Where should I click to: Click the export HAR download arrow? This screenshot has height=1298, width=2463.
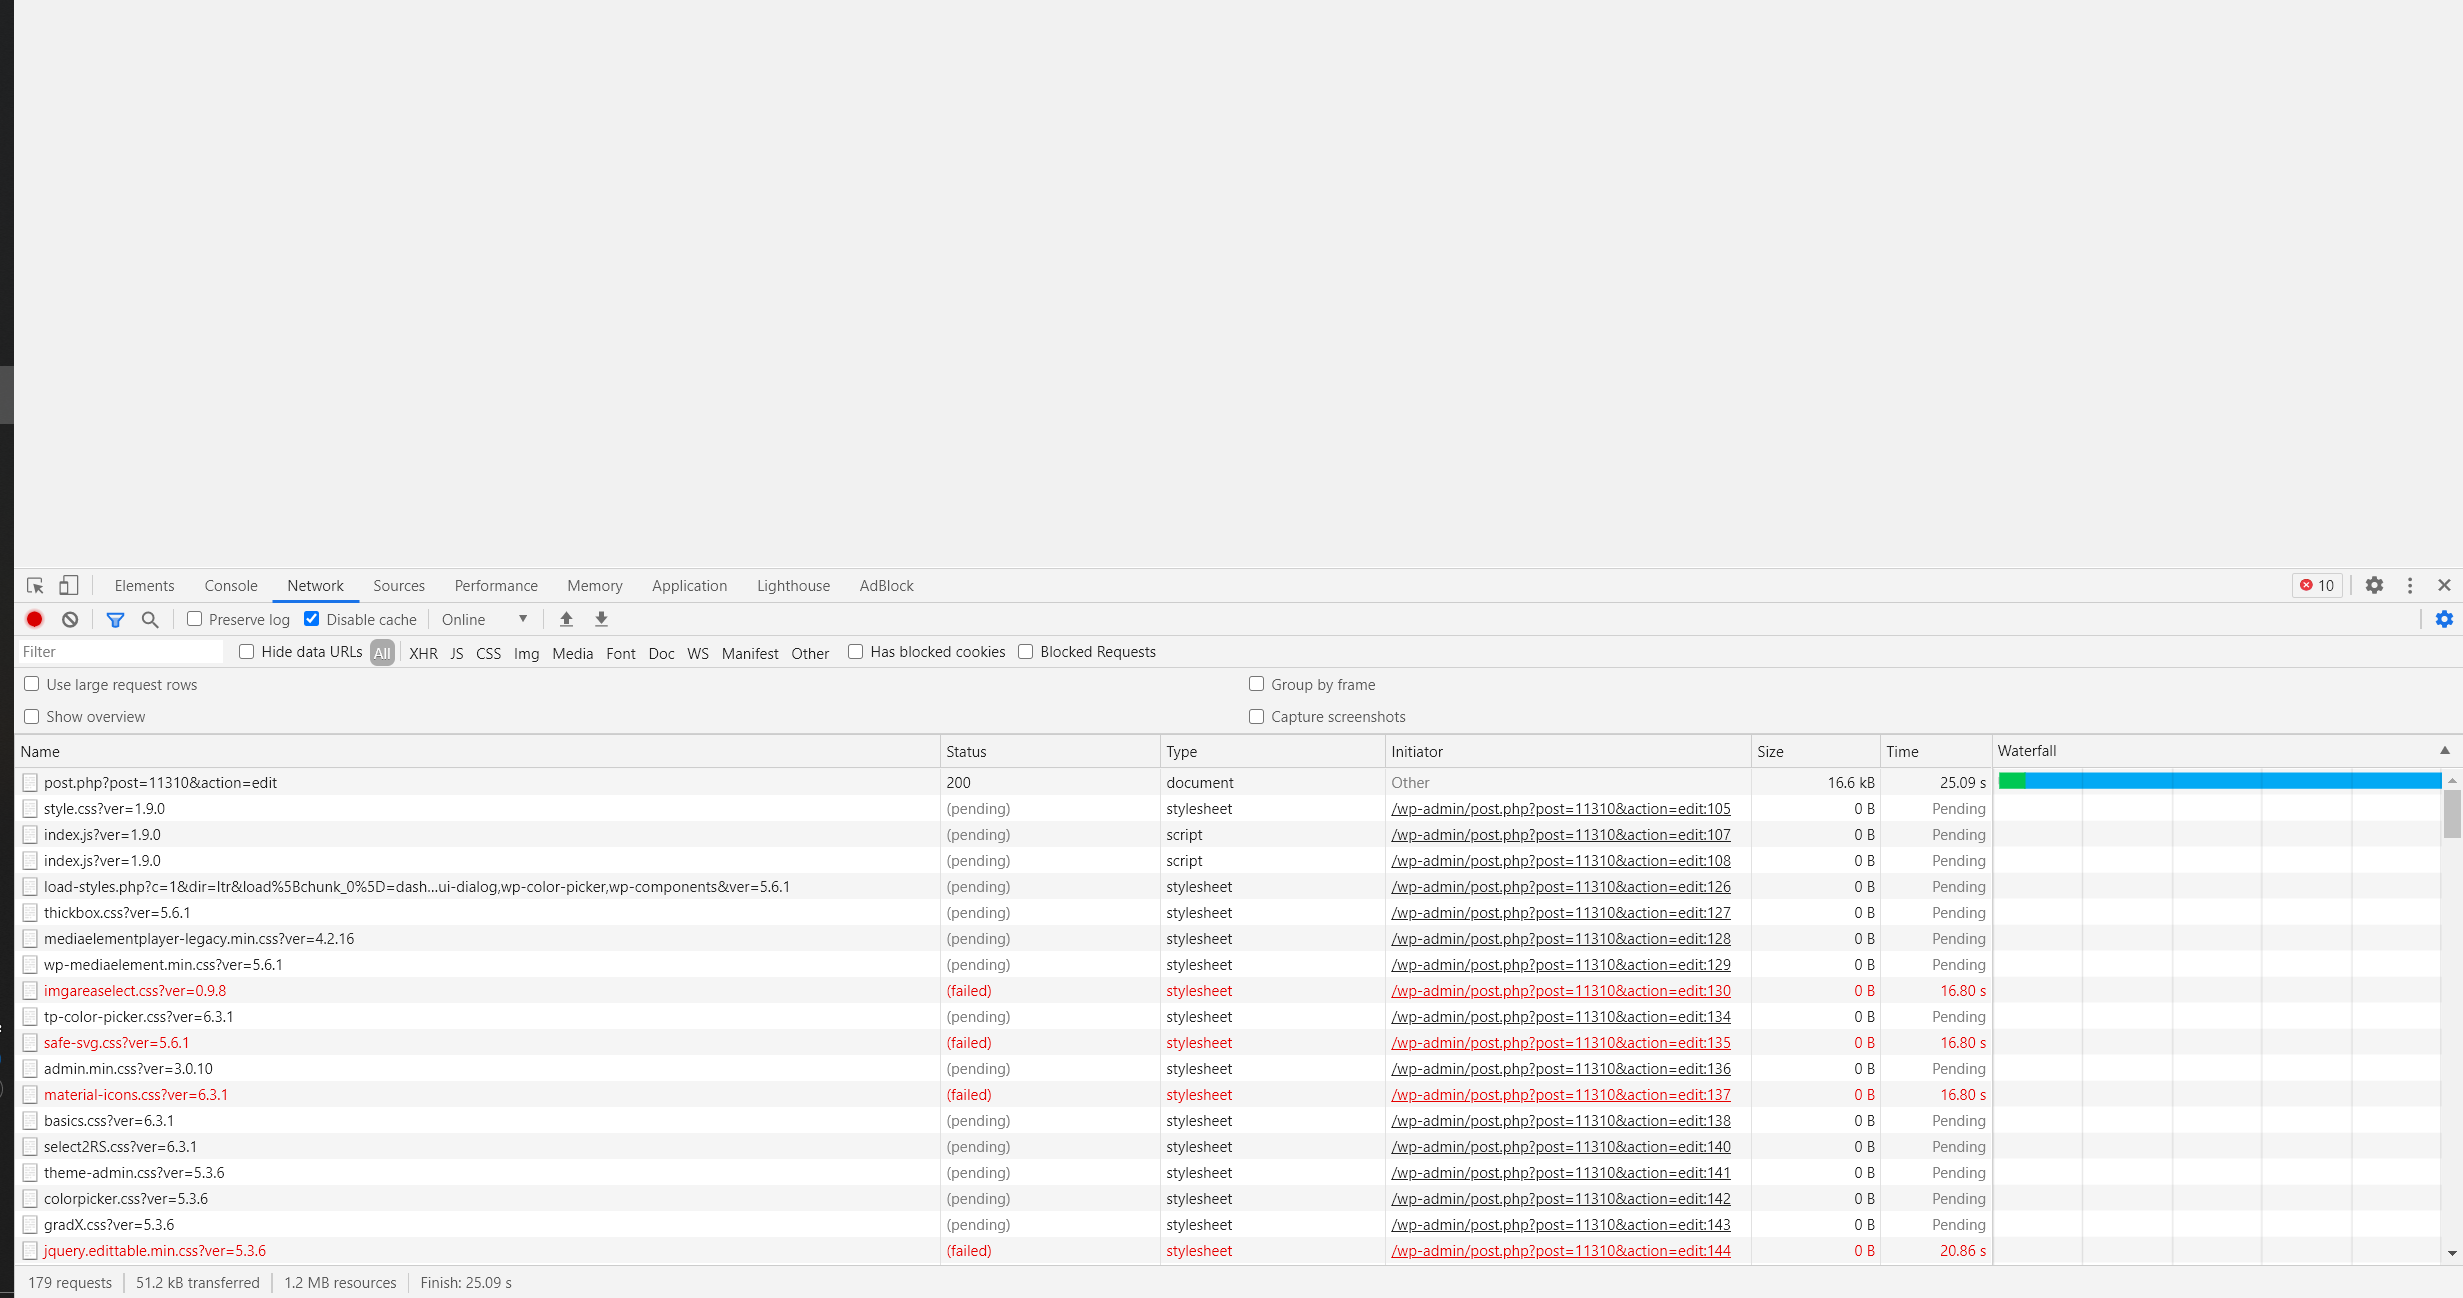[601, 619]
